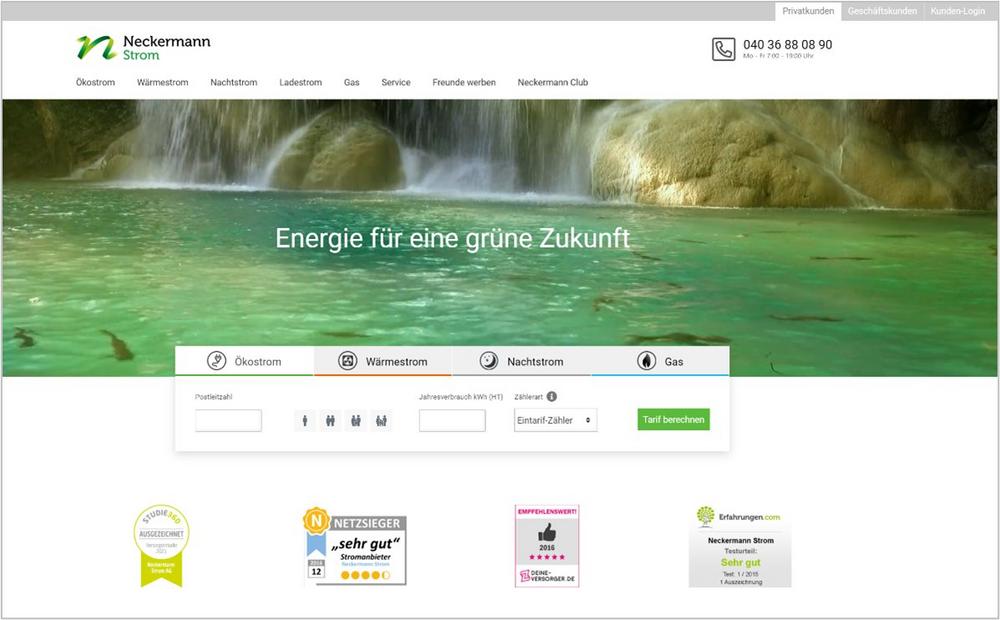This screenshot has width=1000, height=620.
Task: Open the Kunden-Login link
Action: 957,11
